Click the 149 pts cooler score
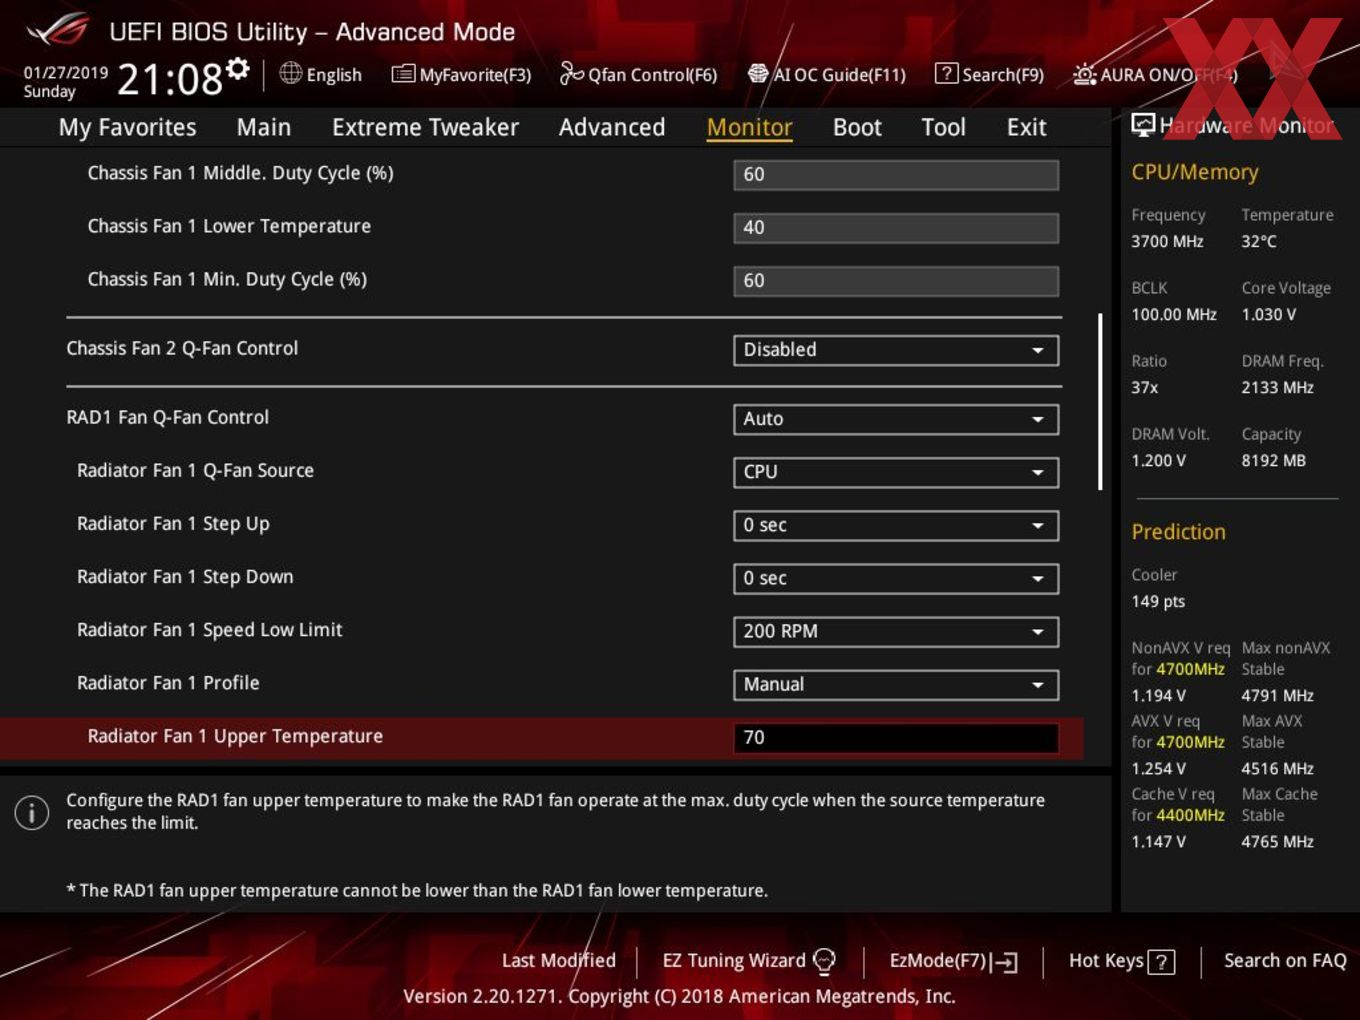 tap(1158, 601)
